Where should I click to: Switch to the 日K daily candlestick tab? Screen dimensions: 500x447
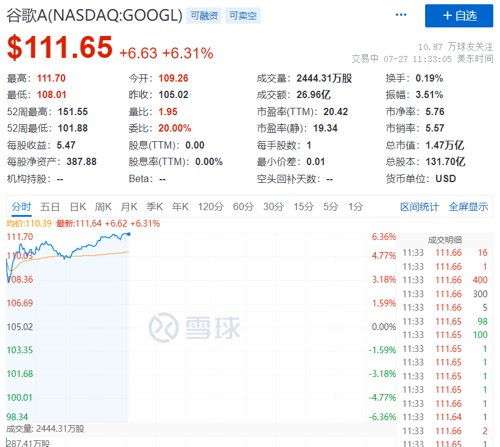(x=78, y=207)
